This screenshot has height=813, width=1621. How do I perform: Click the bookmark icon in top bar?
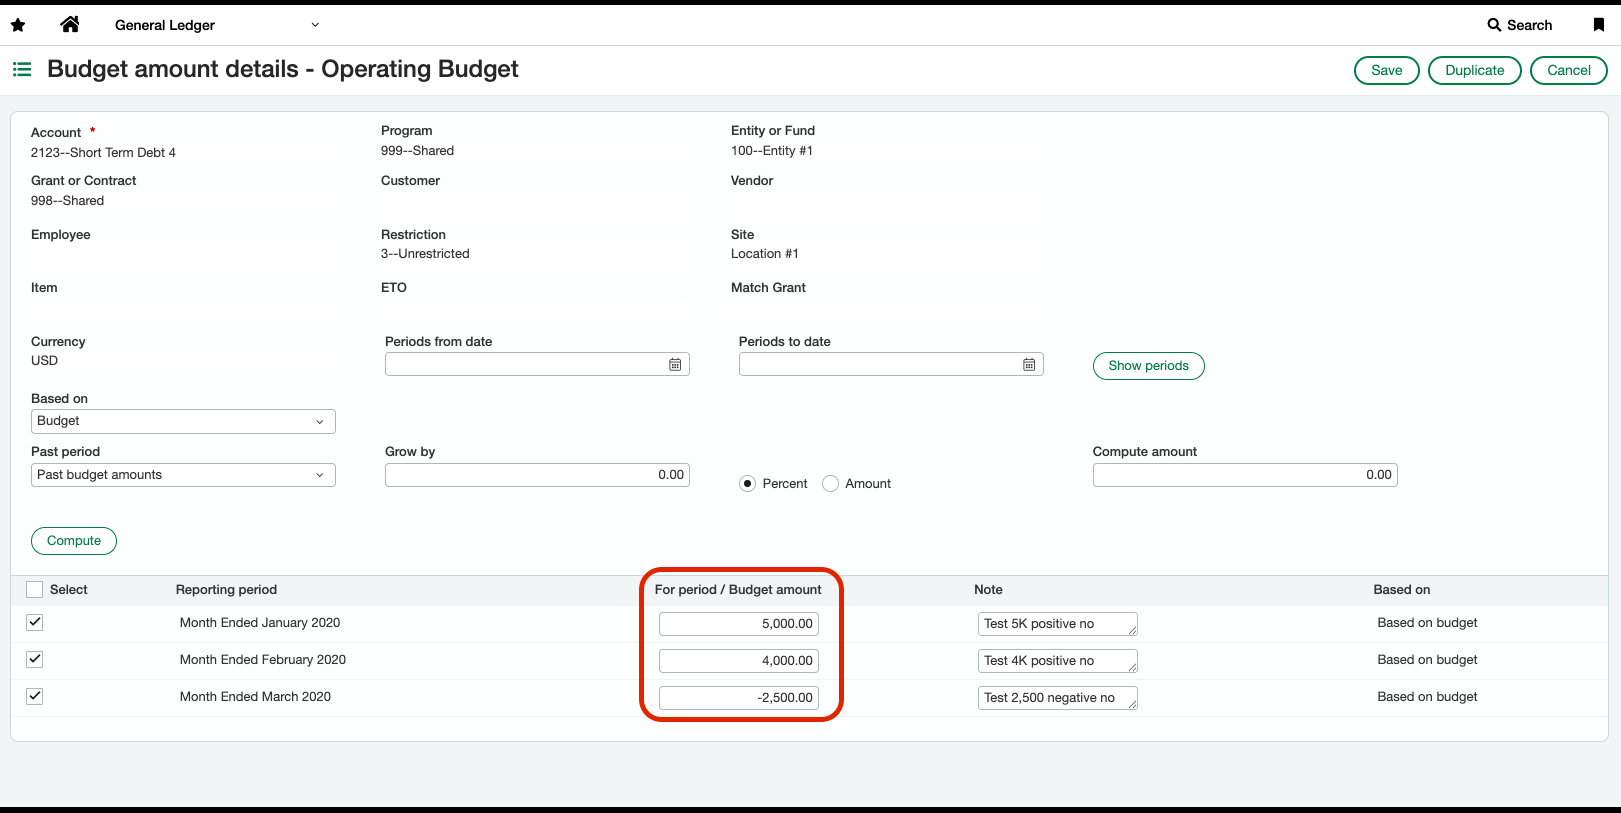[x=1598, y=25]
